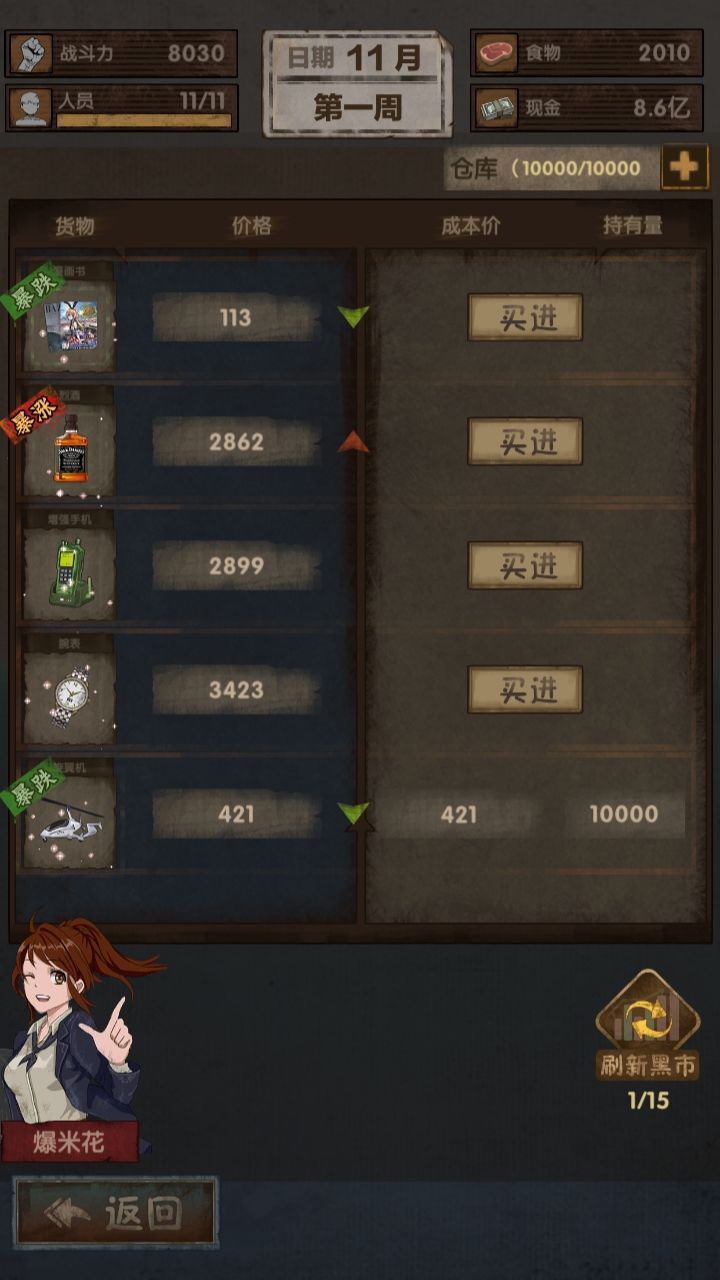
Task: Tap the manga book goods icon
Action: [x=70, y=318]
